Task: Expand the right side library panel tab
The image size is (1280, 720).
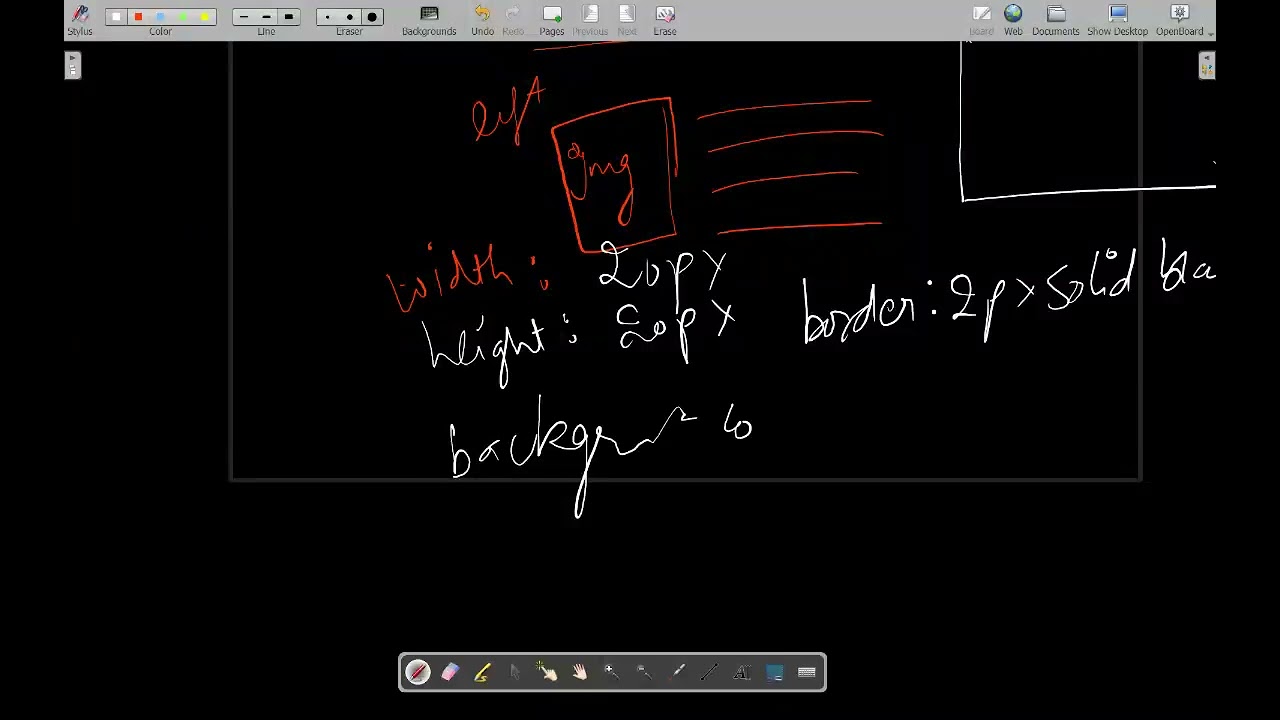Action: point(1207,65)
